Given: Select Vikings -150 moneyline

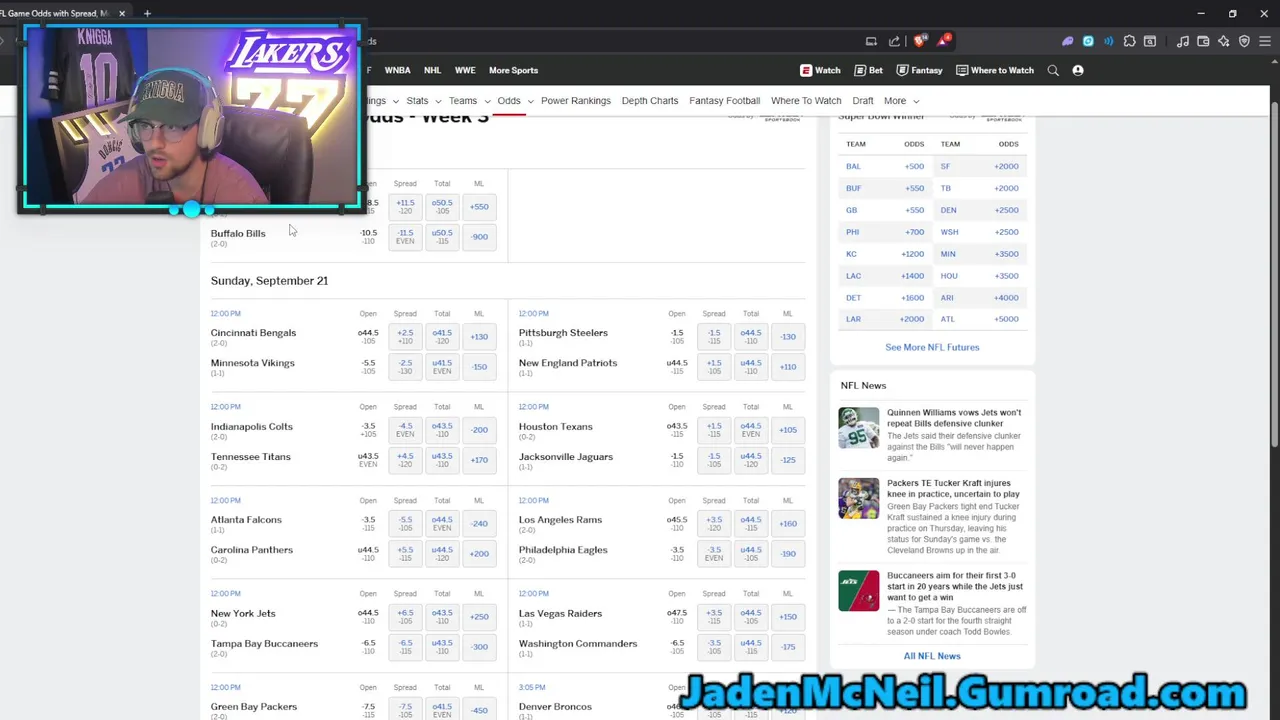Looking at the screenshot, I should (479, 367).
